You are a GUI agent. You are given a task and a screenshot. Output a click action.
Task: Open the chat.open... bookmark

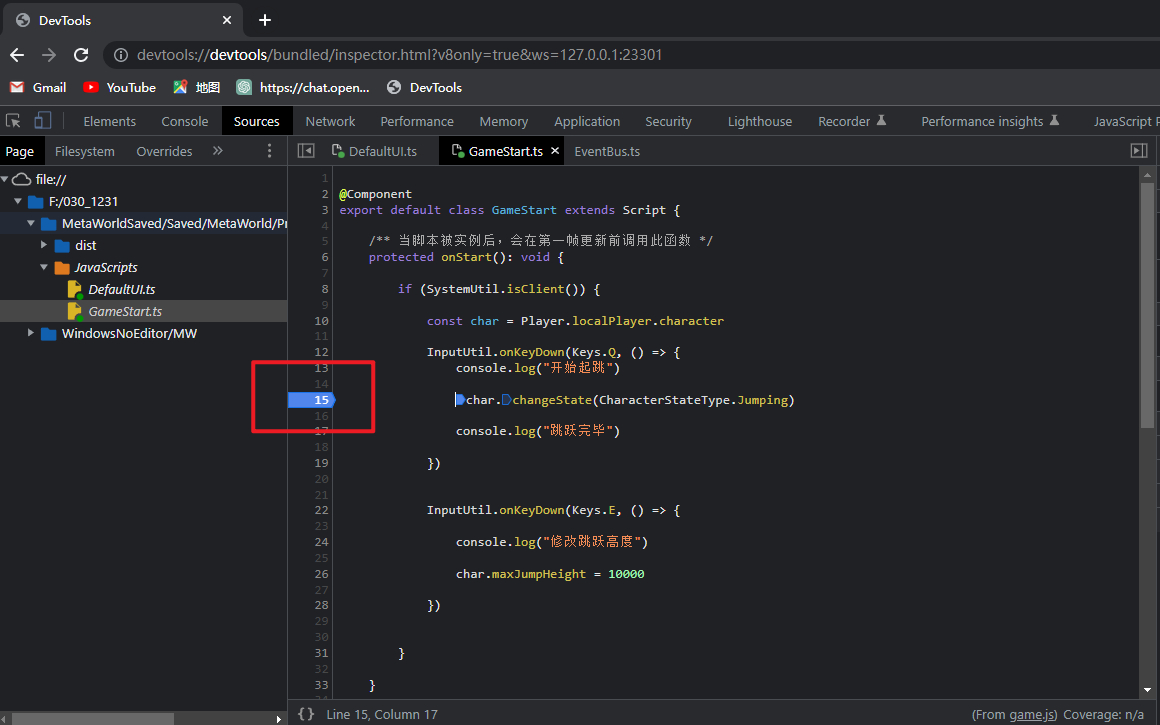pyautogui.click(x=303, y=87)
